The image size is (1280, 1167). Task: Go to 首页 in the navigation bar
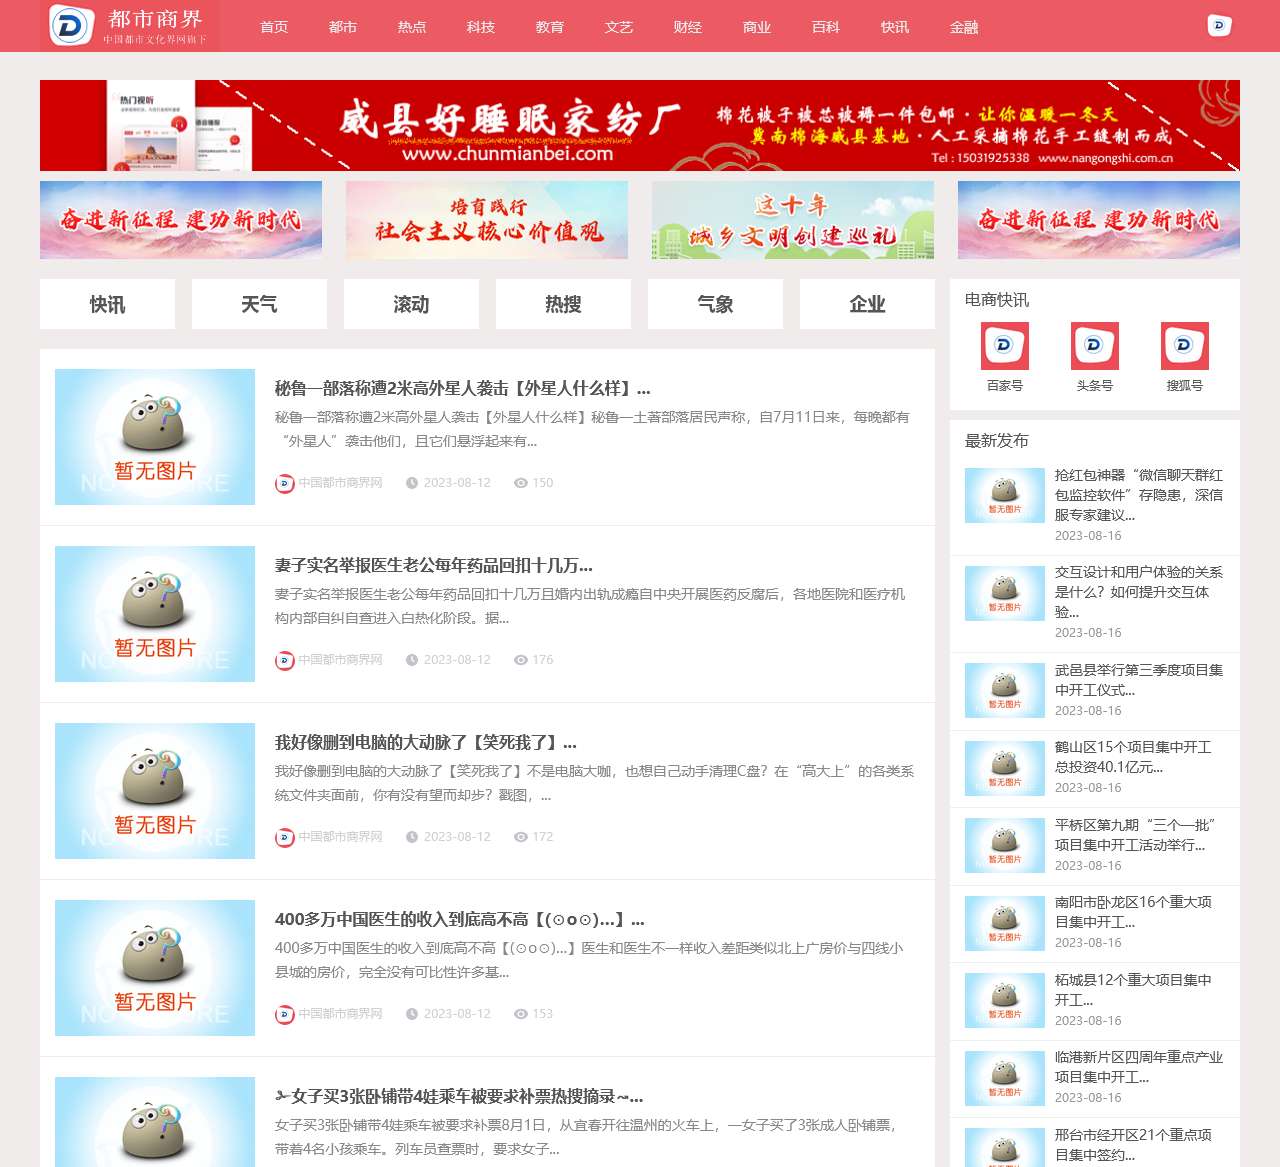[274, 27]
